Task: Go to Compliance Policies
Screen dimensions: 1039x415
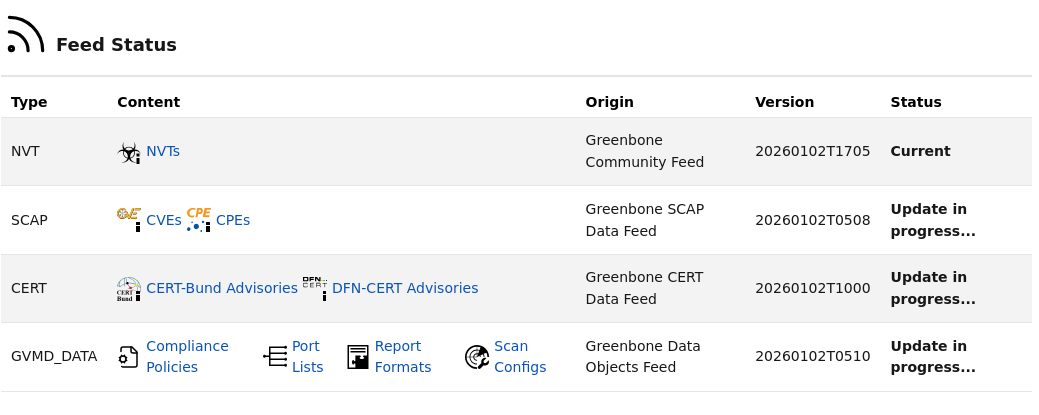Action: coord(187,357)
